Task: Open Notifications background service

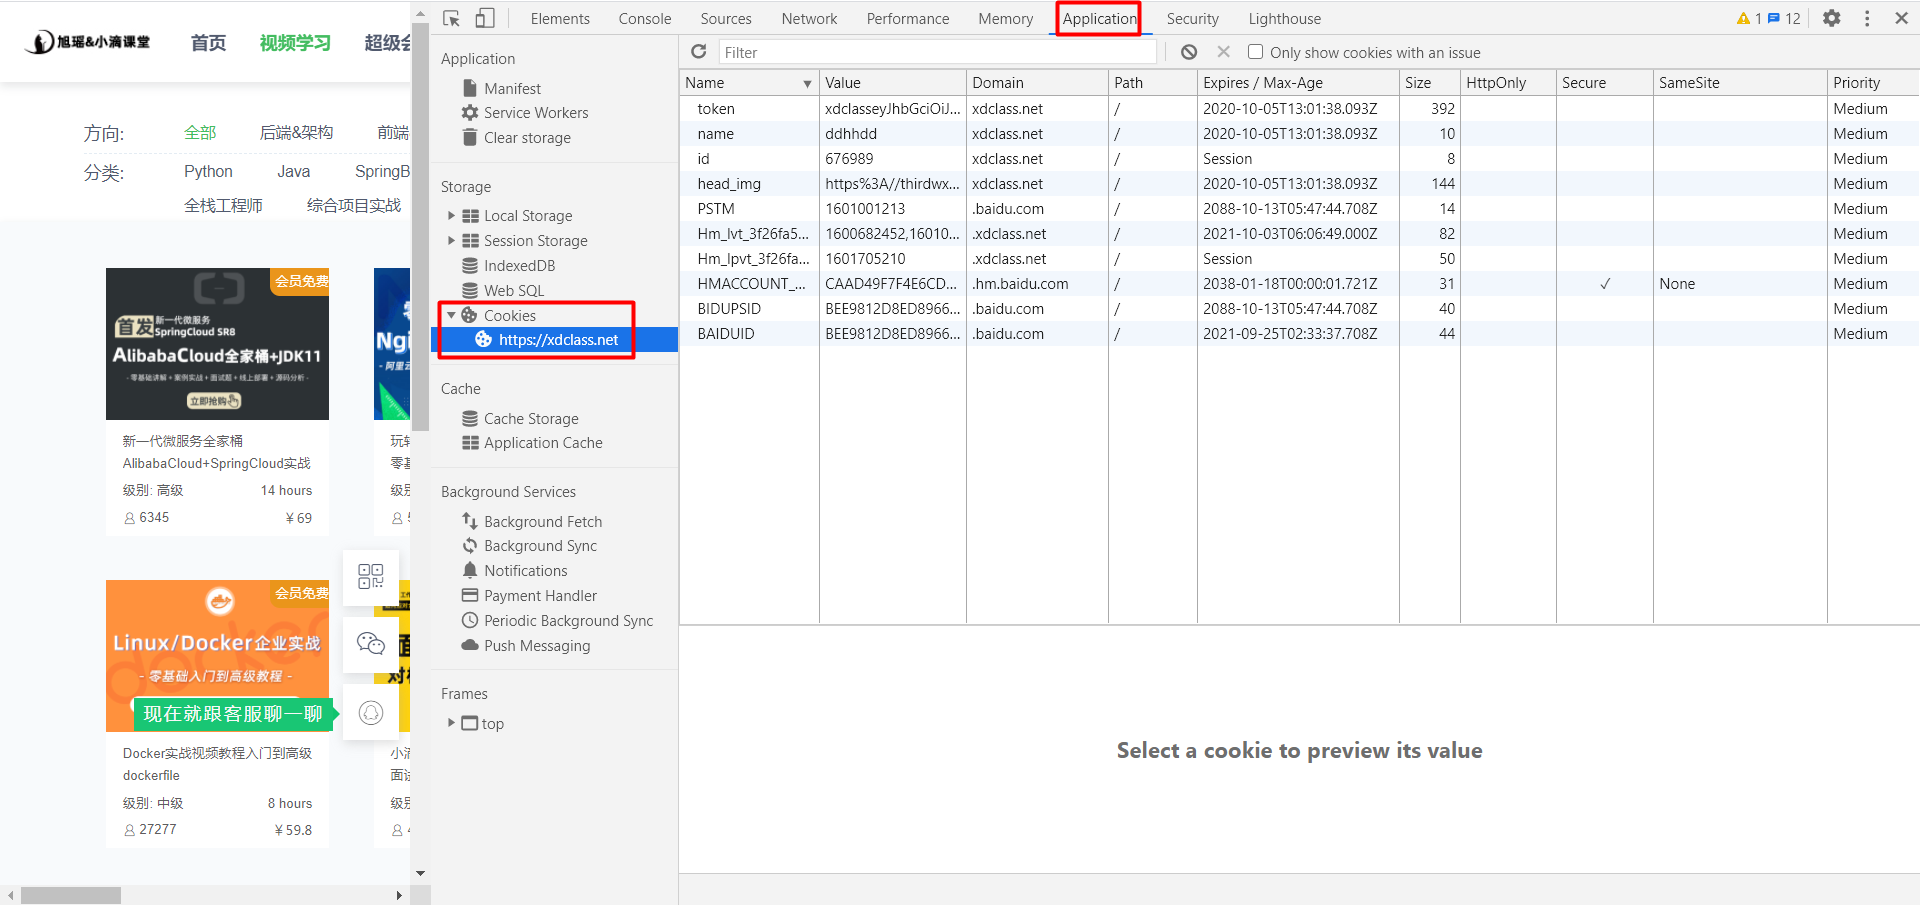Action: click(x=514, y=570)
